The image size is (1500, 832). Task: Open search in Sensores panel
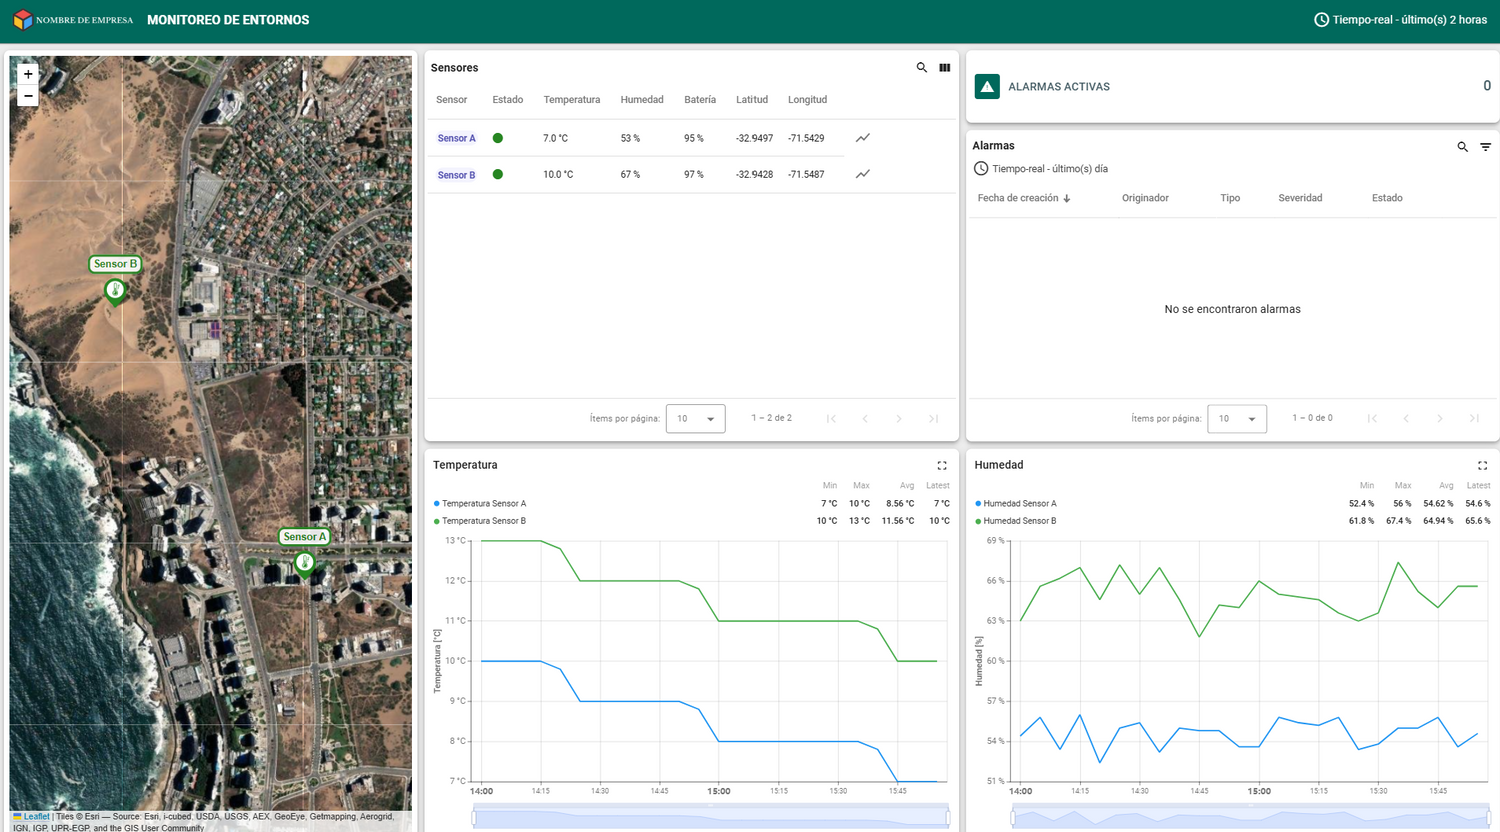point(922,68)
